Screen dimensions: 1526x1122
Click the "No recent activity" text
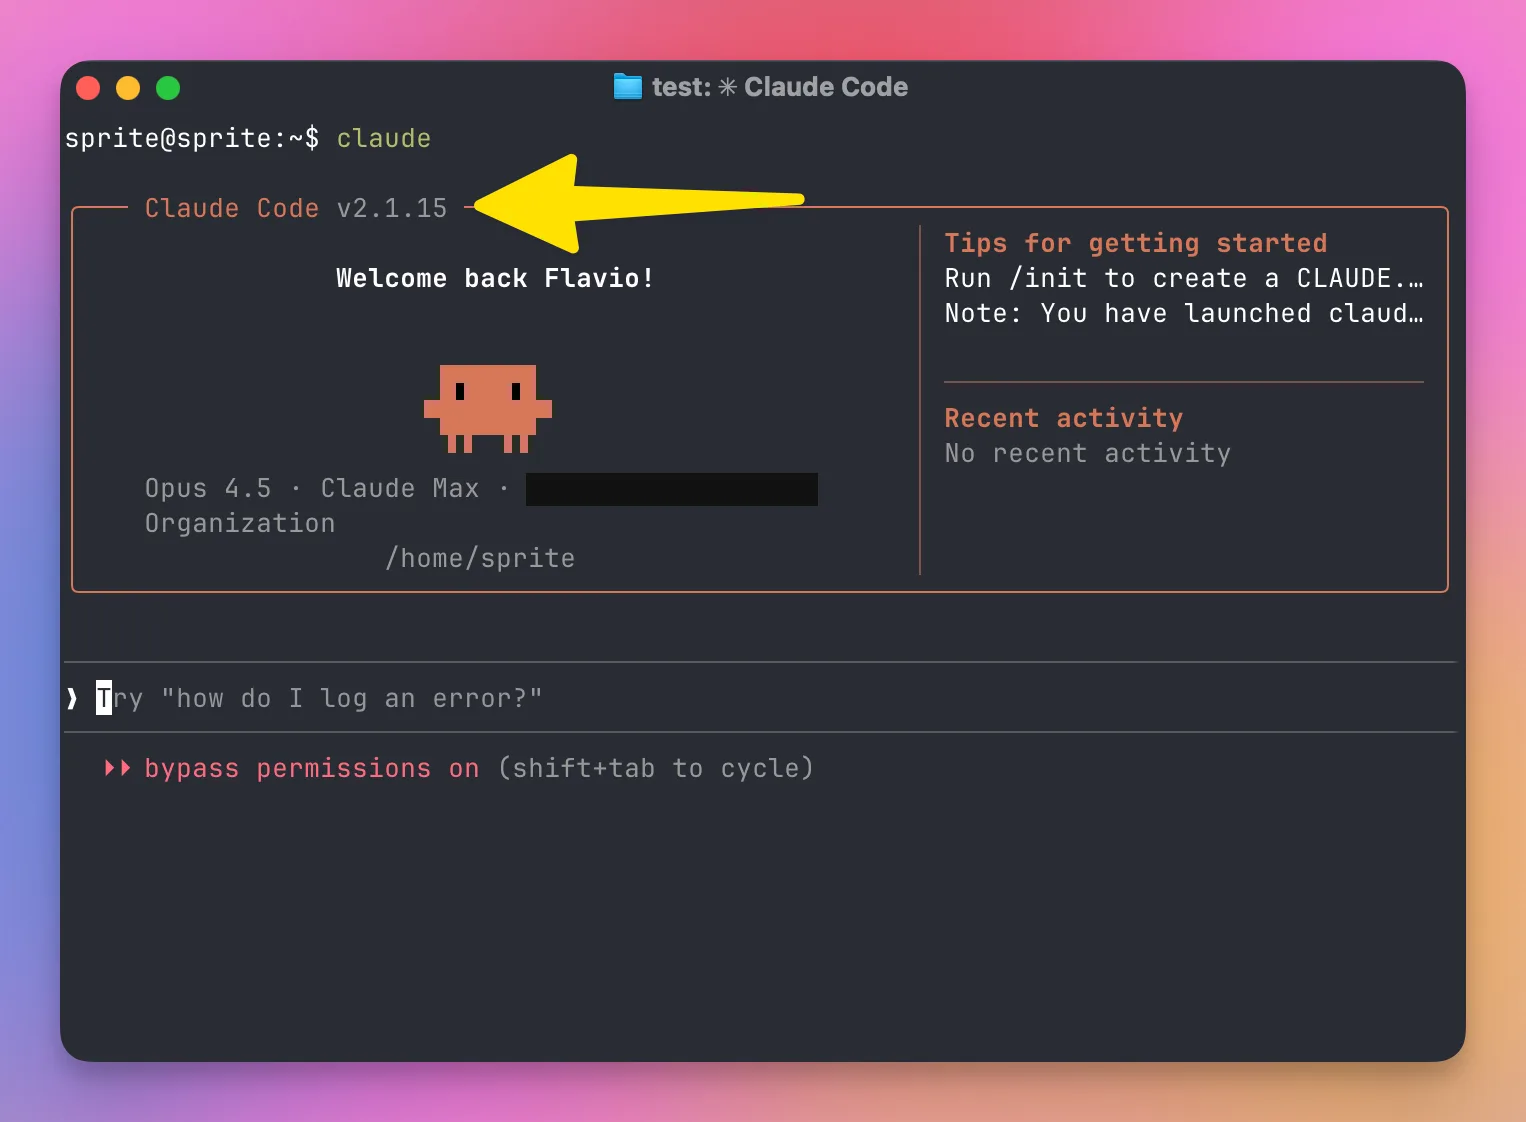(1088, 453)
